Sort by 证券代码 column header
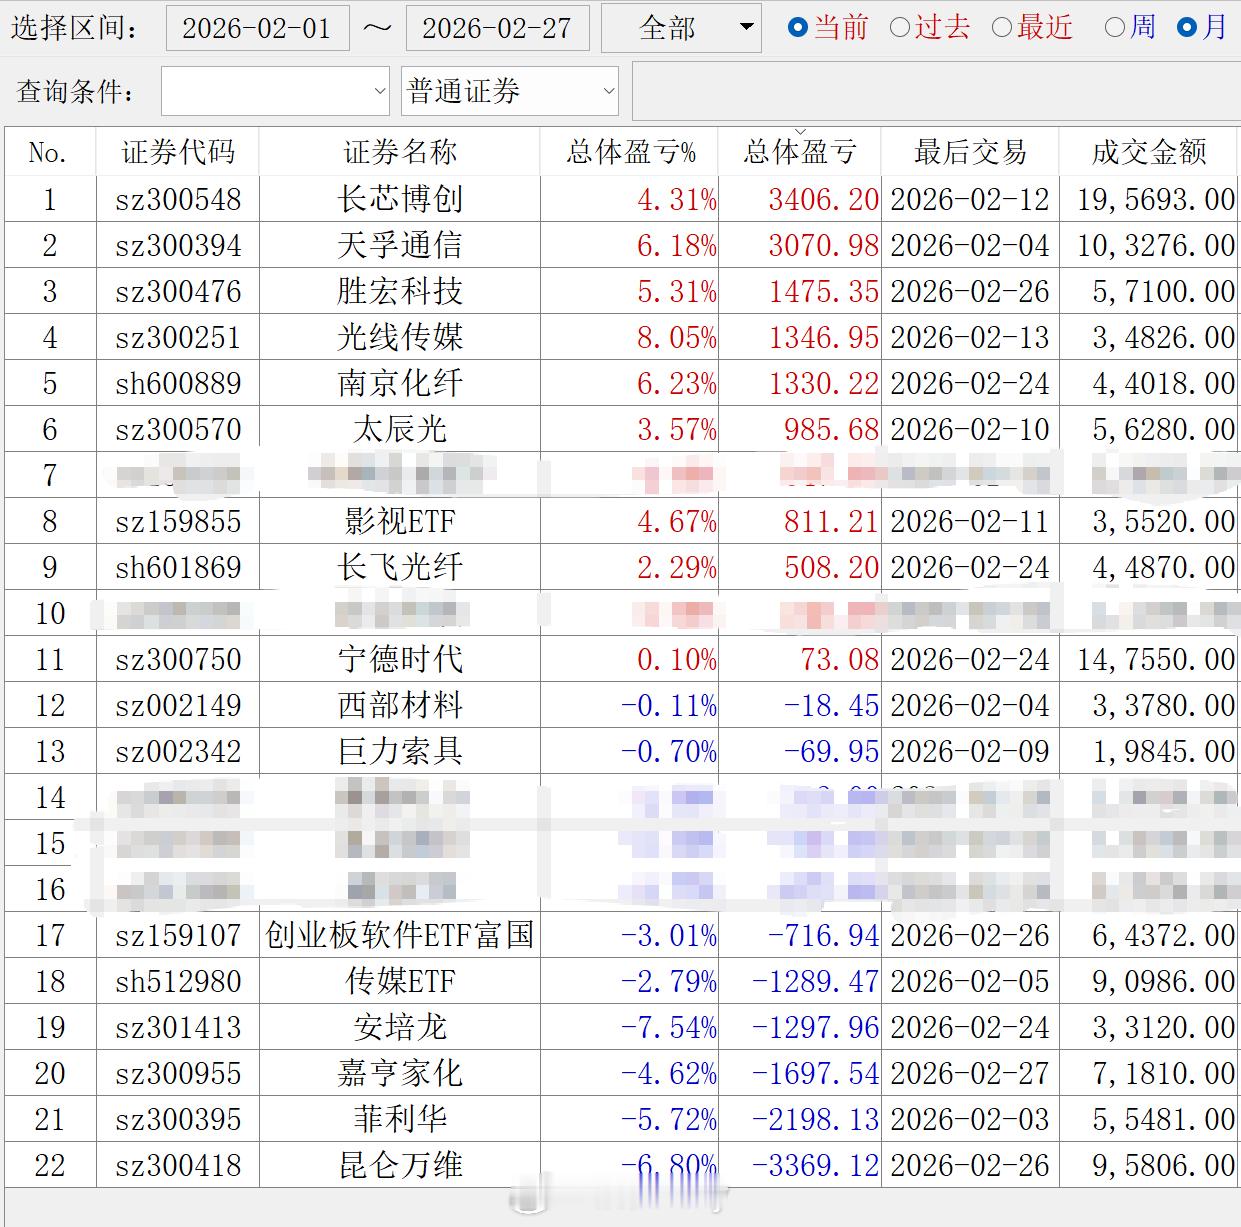The width and height of the screenshot is (1241, 1227). [178, 152]
